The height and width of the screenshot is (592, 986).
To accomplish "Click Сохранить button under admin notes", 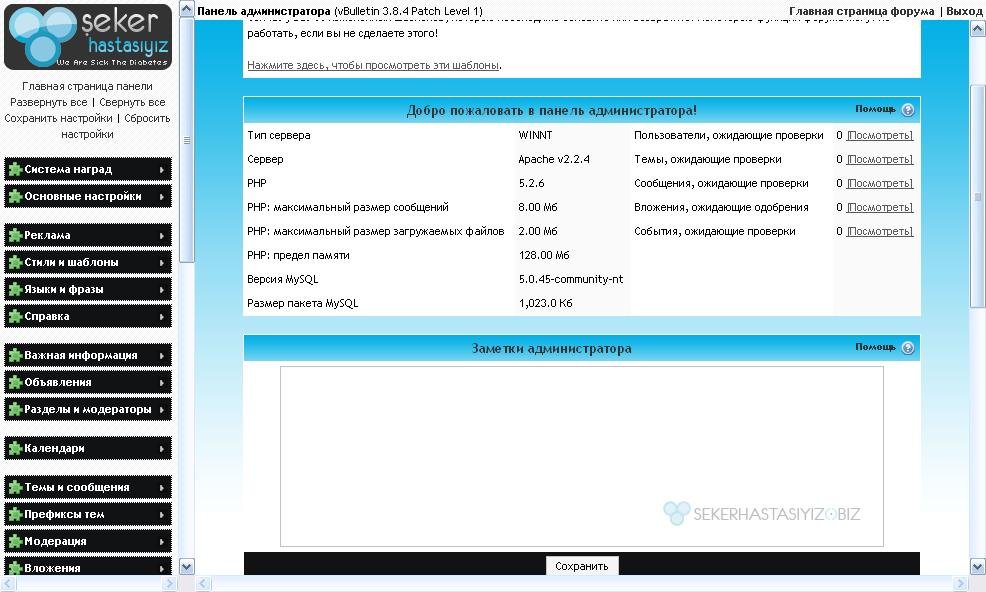I will click(x=582, y=566).
